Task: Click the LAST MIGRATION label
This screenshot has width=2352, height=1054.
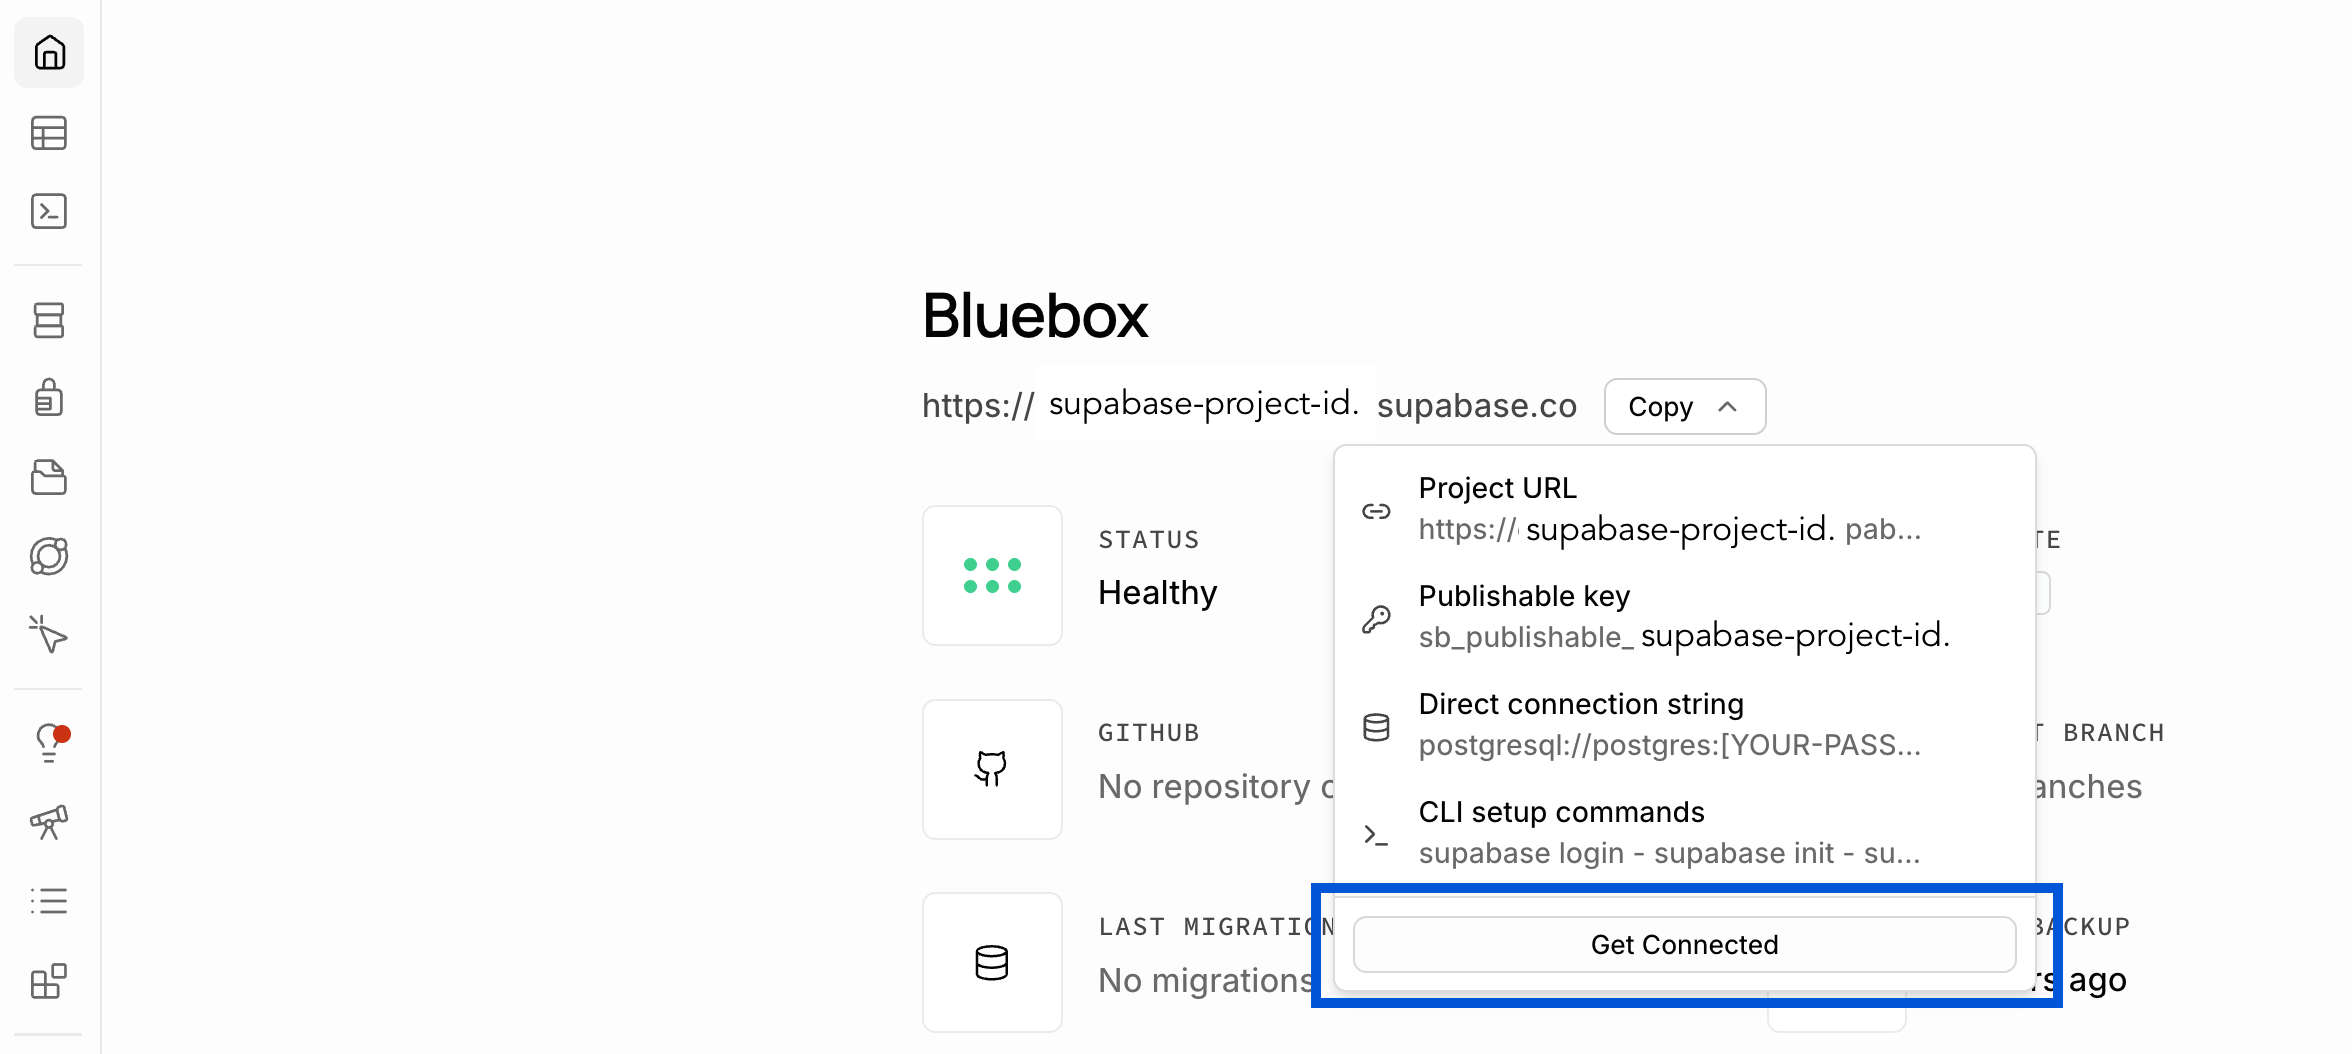Action: (x=1216, y=927)
